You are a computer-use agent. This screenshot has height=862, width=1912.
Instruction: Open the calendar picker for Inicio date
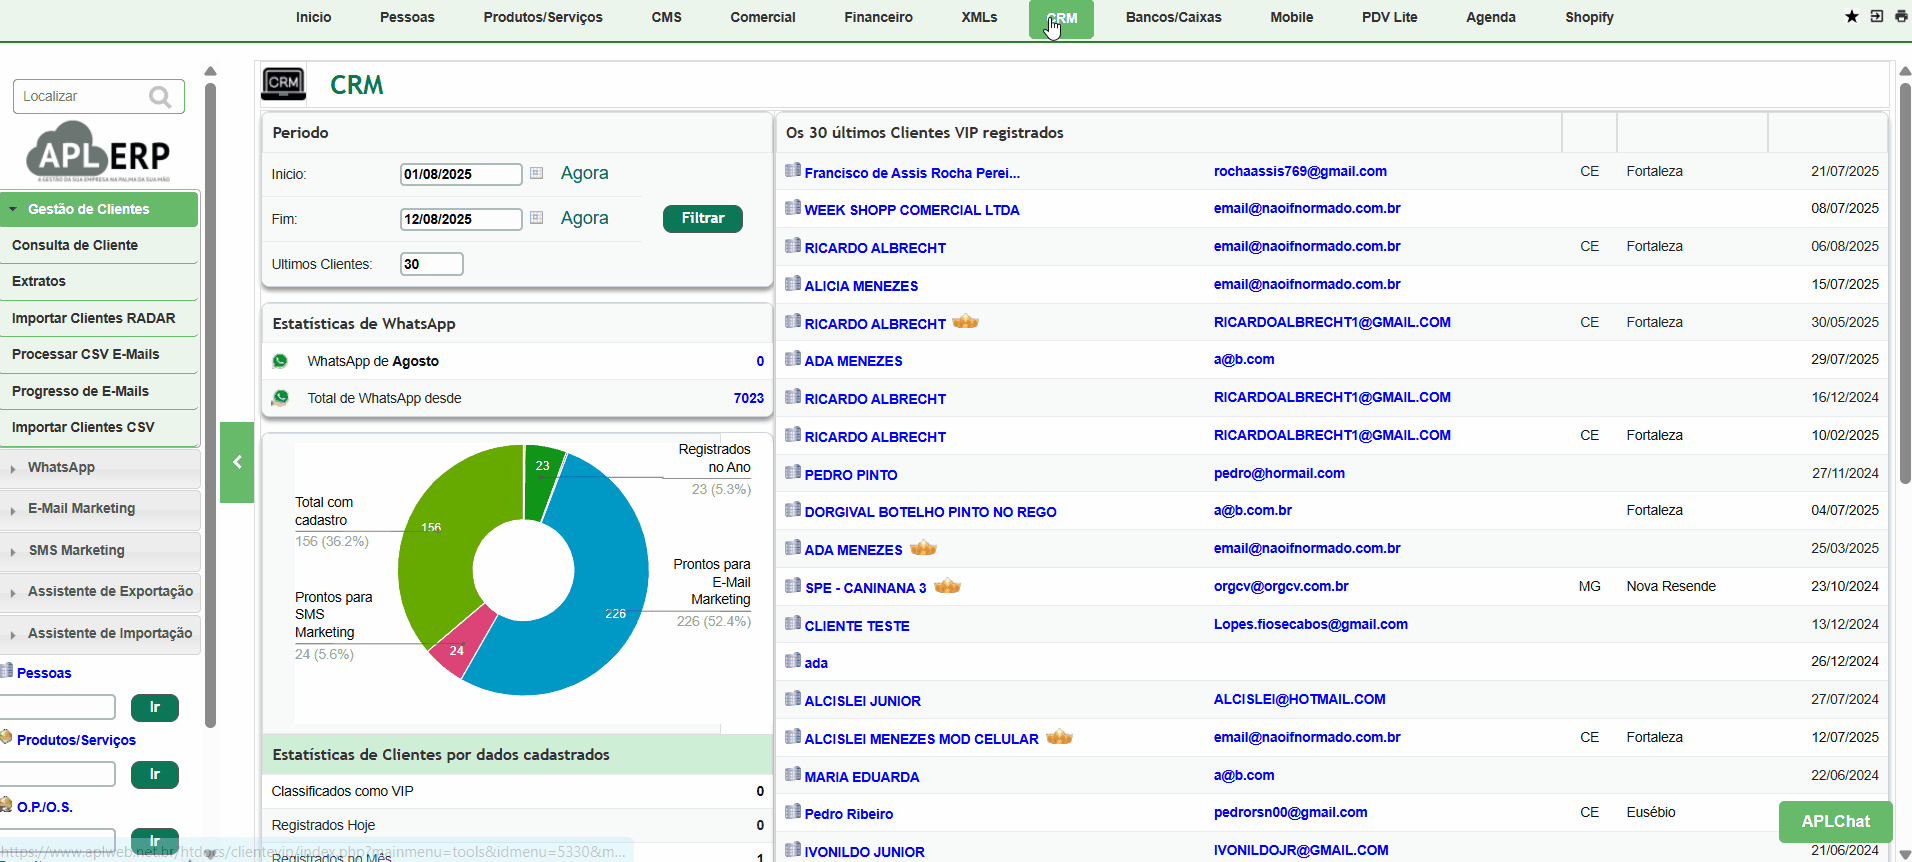537,173
